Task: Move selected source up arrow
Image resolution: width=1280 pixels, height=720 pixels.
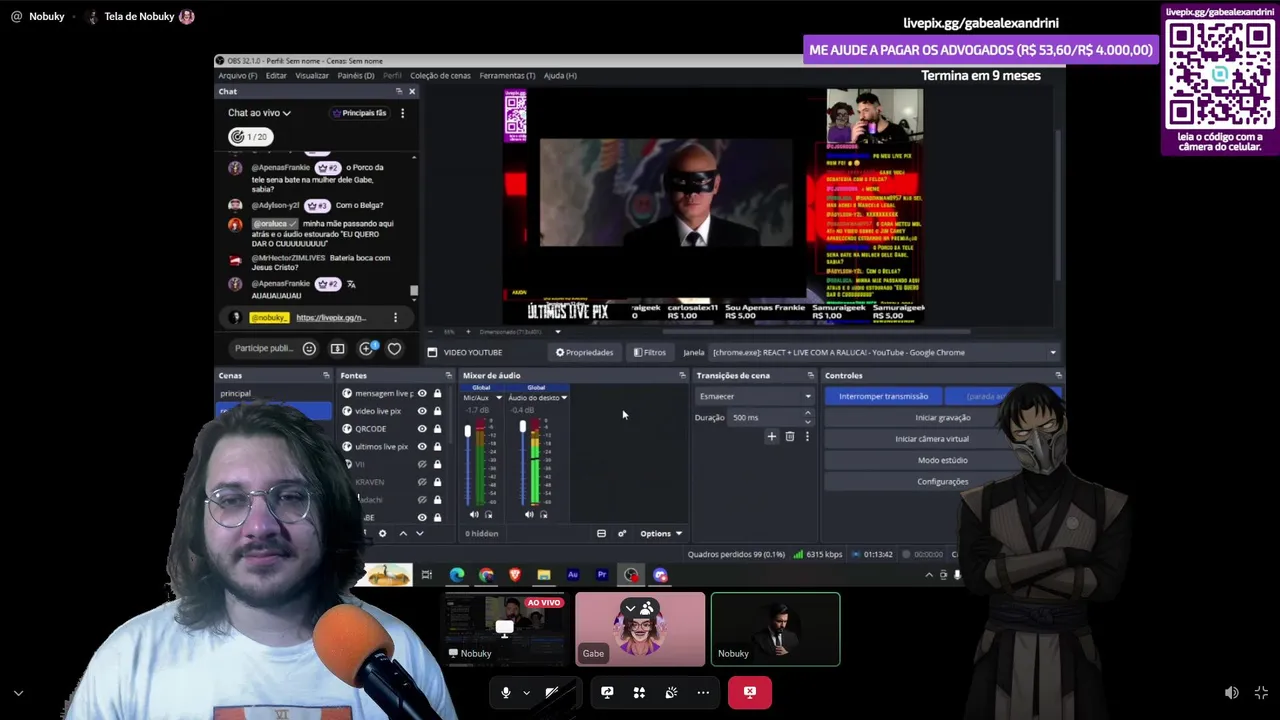Action: (403, 533)
